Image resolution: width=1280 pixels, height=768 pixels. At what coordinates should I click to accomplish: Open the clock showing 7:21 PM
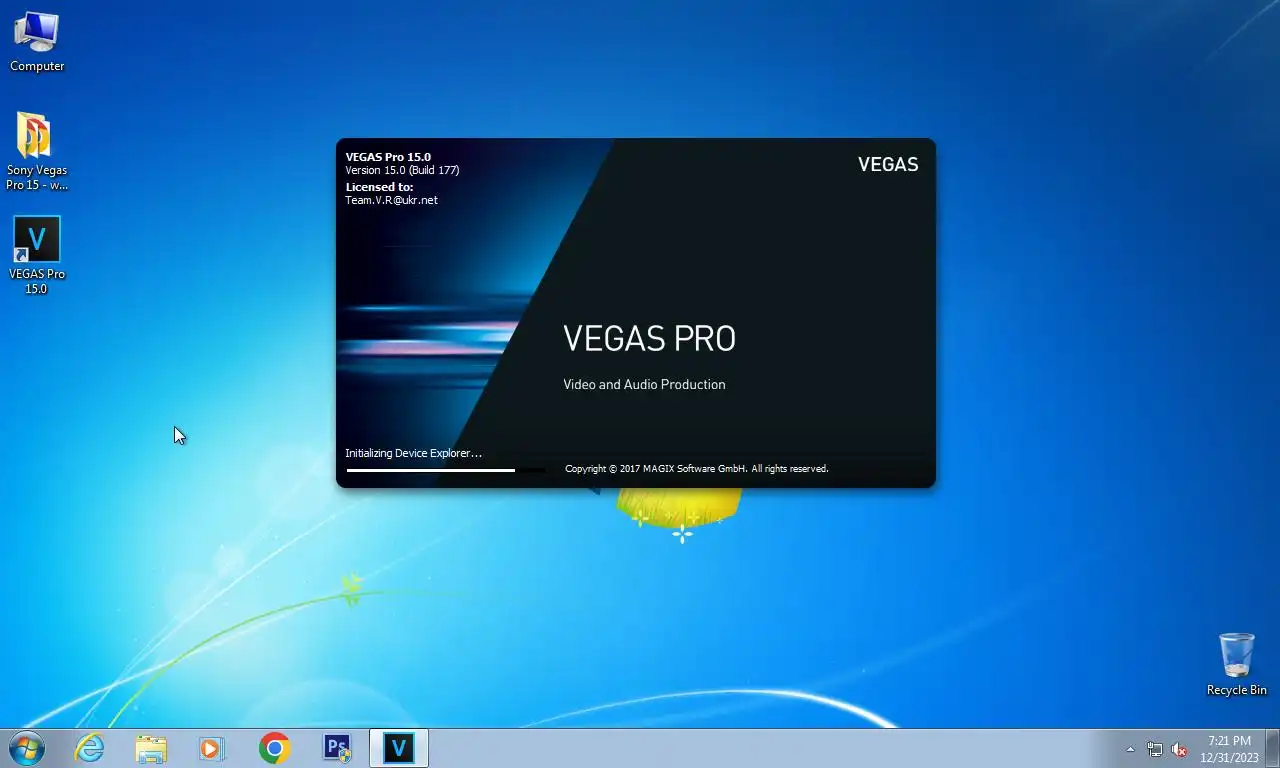[1229, 749]
